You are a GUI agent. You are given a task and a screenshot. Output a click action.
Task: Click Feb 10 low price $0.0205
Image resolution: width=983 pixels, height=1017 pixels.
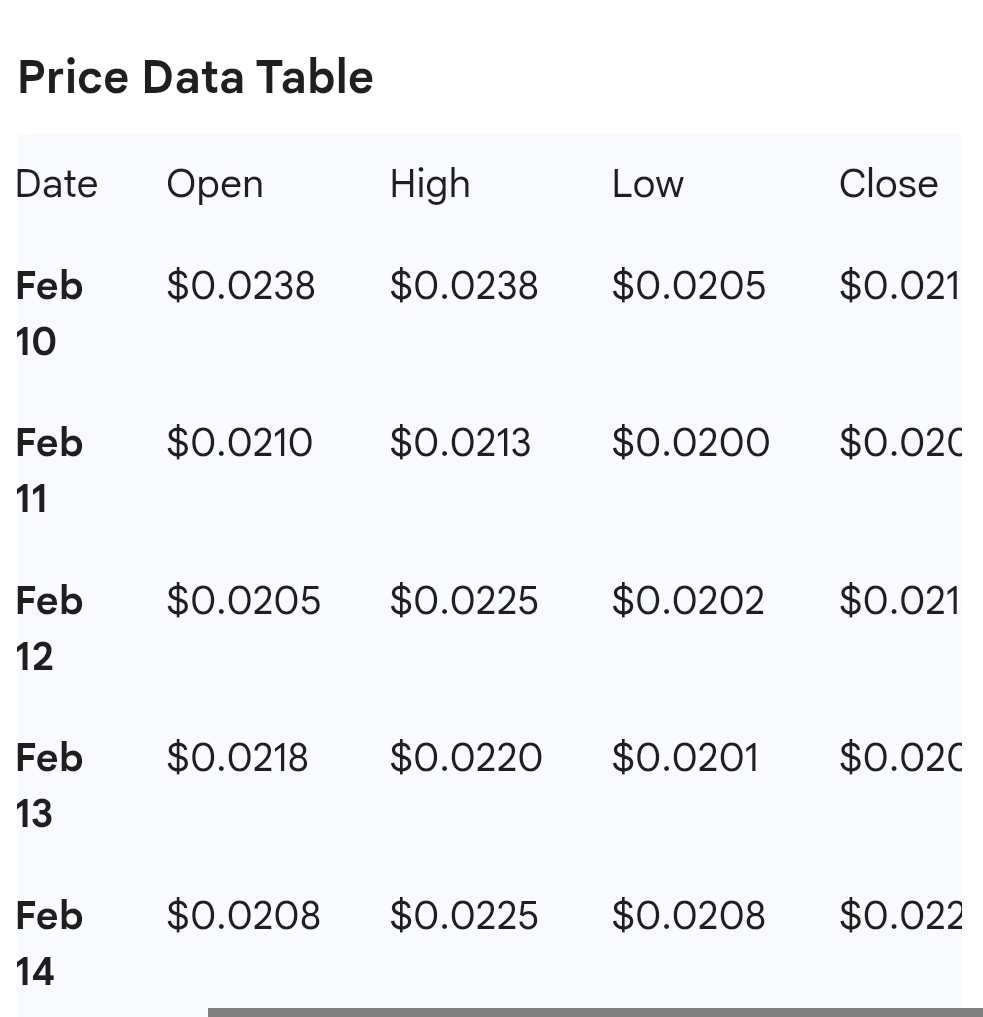coord(688,286)
